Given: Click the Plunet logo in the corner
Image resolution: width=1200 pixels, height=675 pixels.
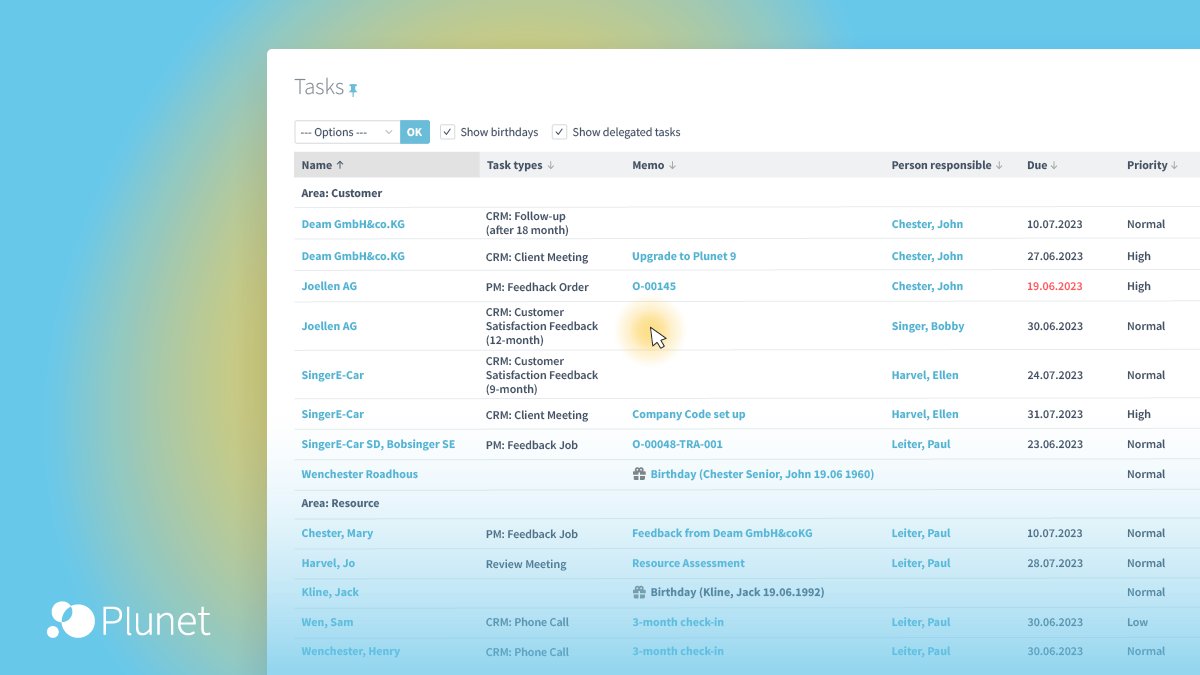Looking at the screenshot, I should tap(130, 621).
